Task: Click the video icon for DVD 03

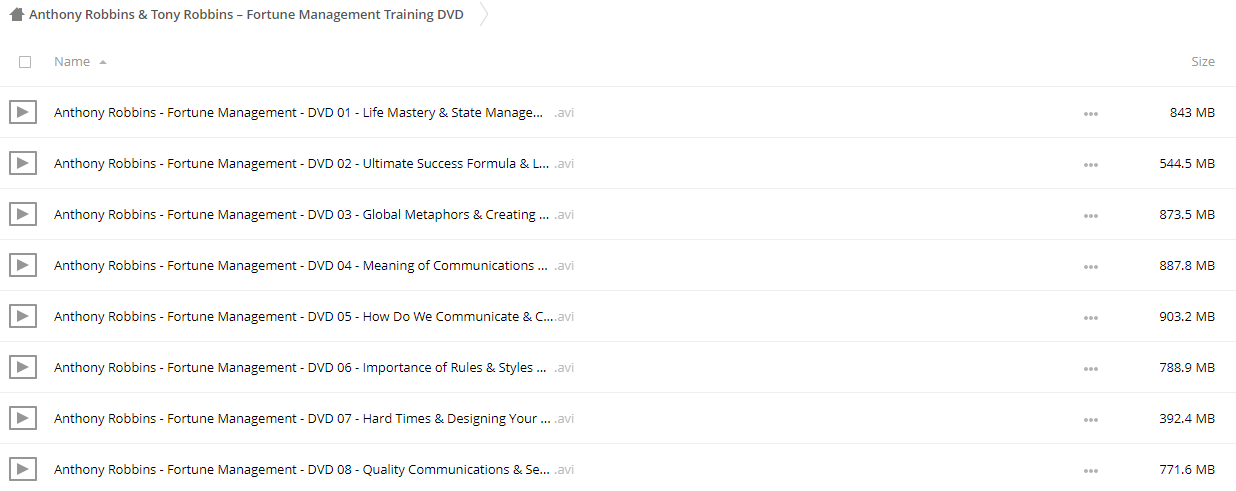Action: [x=23, y=214]
